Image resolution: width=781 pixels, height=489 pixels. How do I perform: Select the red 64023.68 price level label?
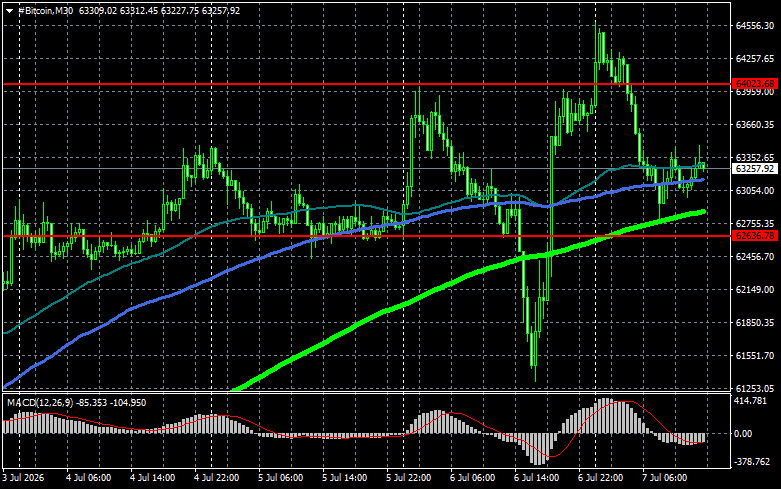[x=756, y=84]
